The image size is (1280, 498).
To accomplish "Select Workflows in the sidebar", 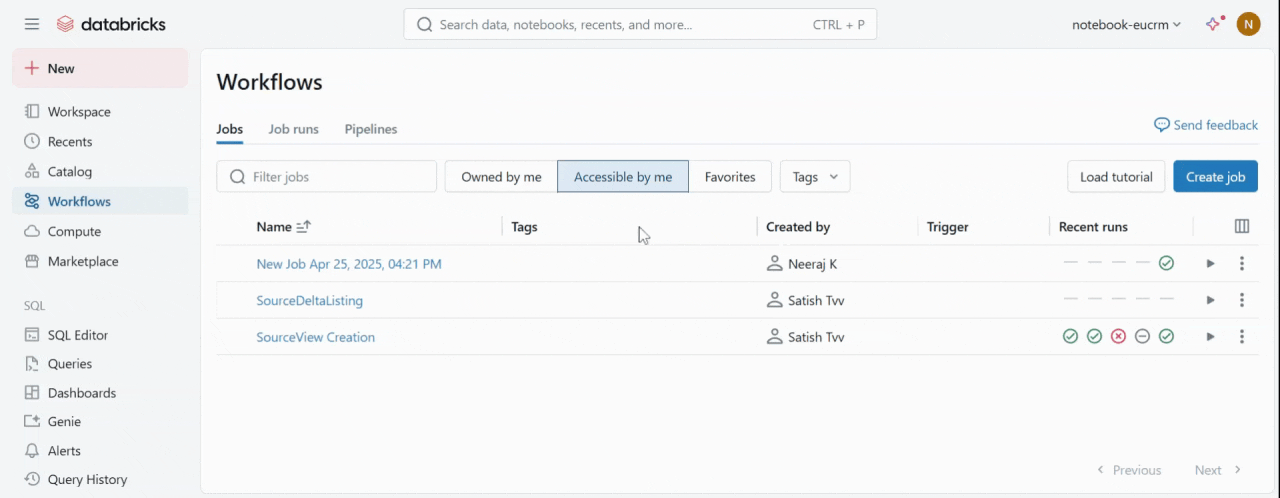I will click(100, 201).
